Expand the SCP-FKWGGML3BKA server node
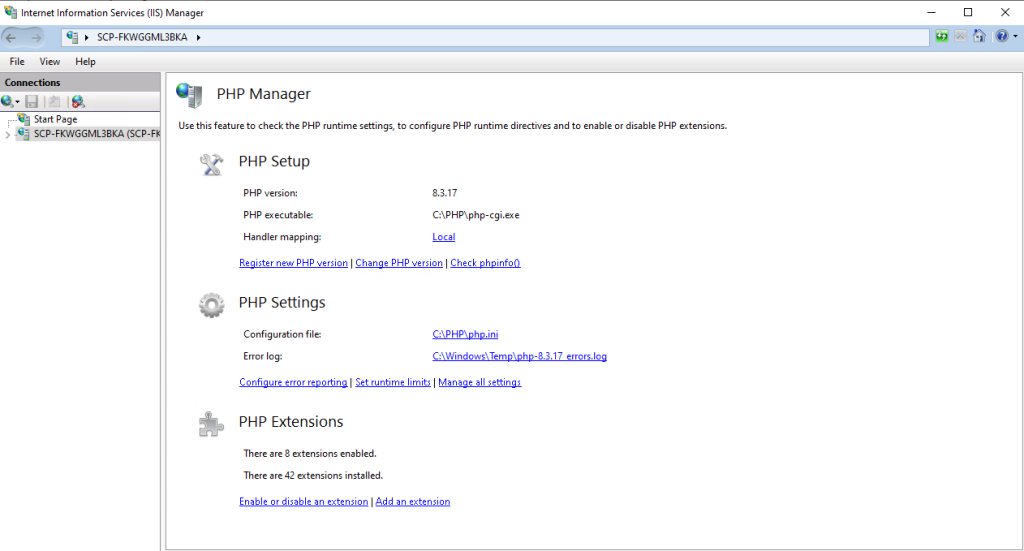This screenshot has width=1024, height=551. click(x=8, y=134)
